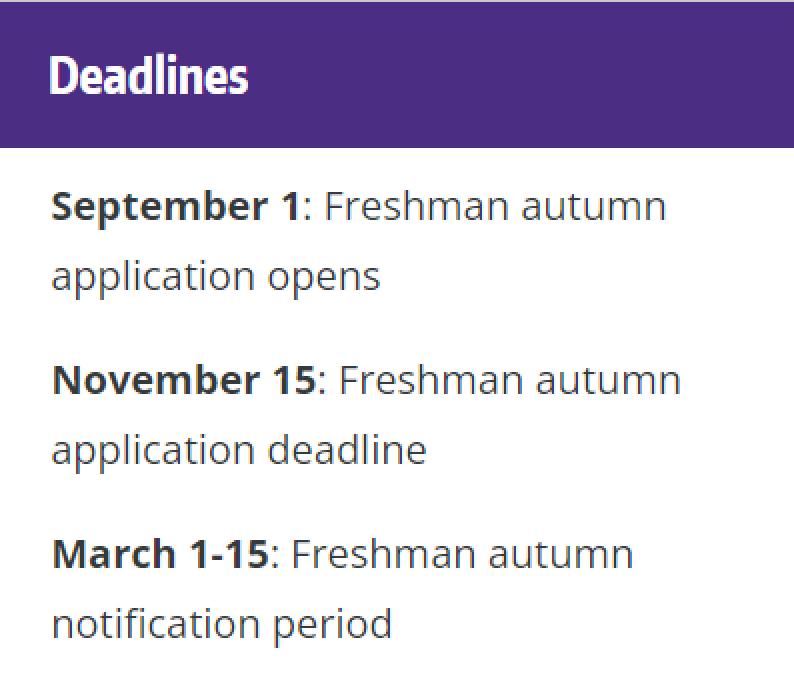Click the word "notification"
This screenshot has width=794, height=694.
[156, 624]
